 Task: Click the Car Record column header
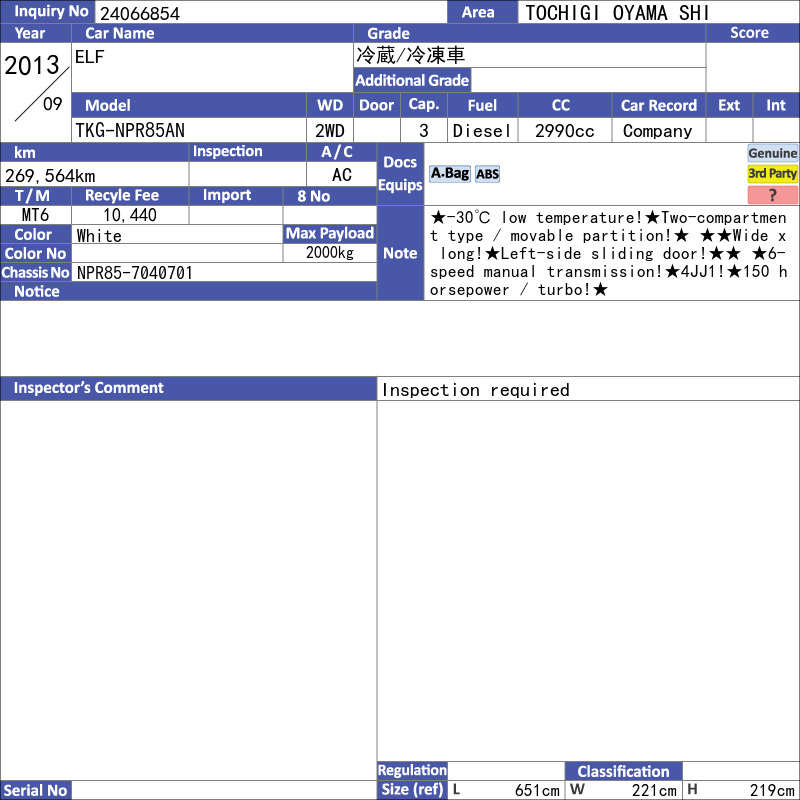[659, 105]
